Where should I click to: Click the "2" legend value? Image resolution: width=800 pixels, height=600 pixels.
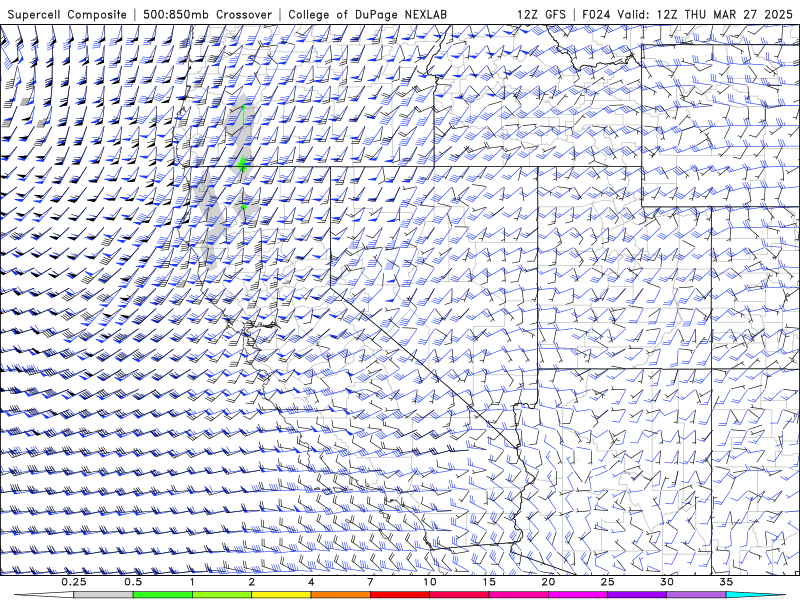pyautogui.click(x=252, y=582)
